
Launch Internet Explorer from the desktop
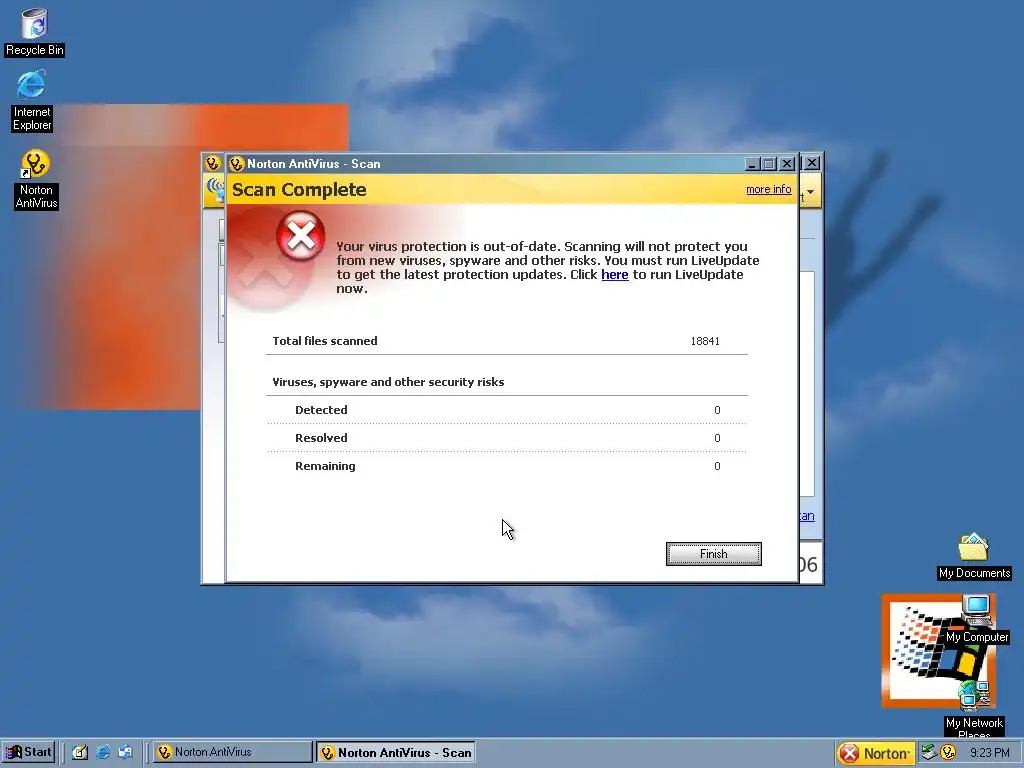(x=32, y=101)
